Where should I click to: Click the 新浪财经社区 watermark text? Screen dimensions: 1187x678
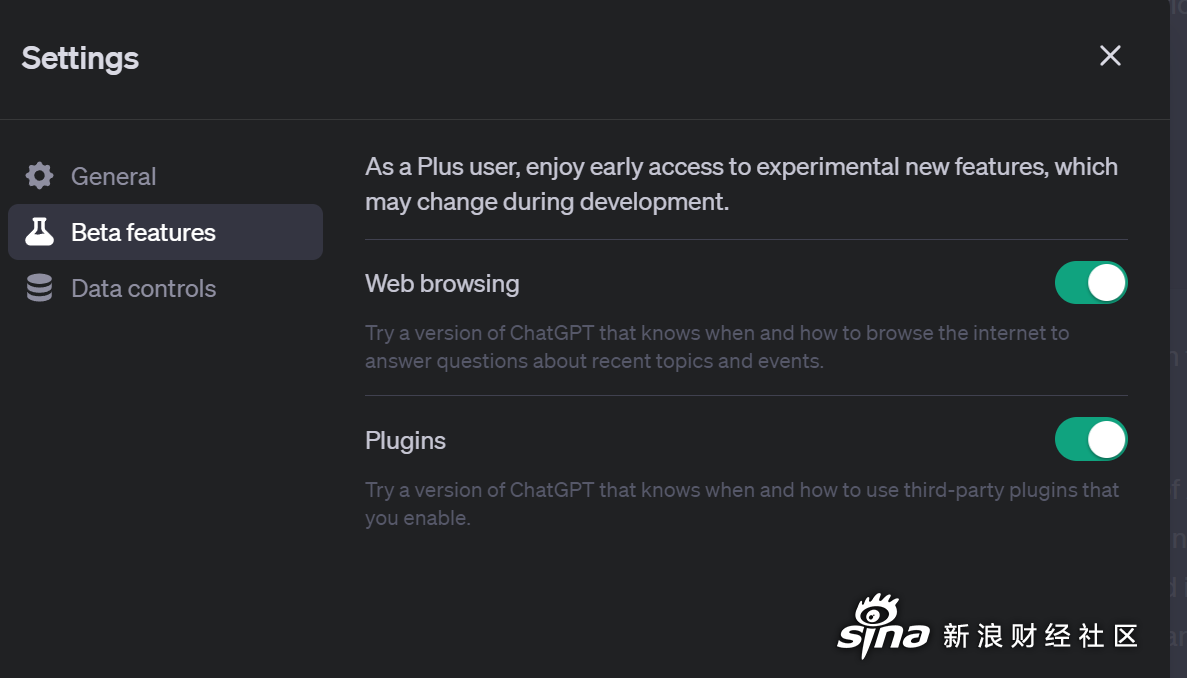coord(1039,636)
